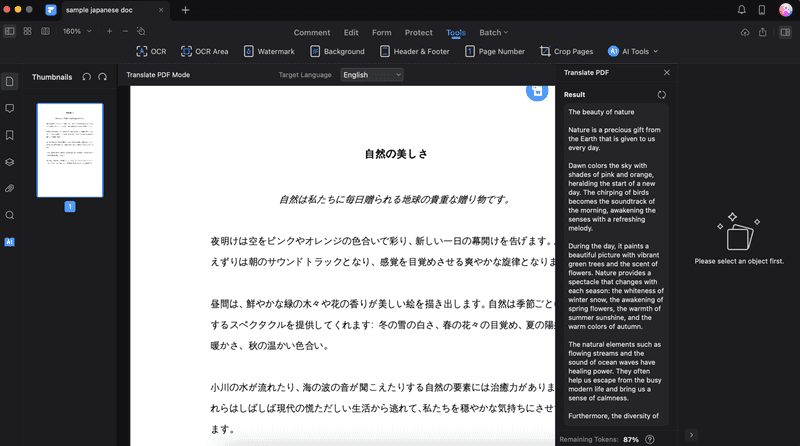800x446 pixels.
Task: Click the page number 1 badge
Action: (70, 207)
